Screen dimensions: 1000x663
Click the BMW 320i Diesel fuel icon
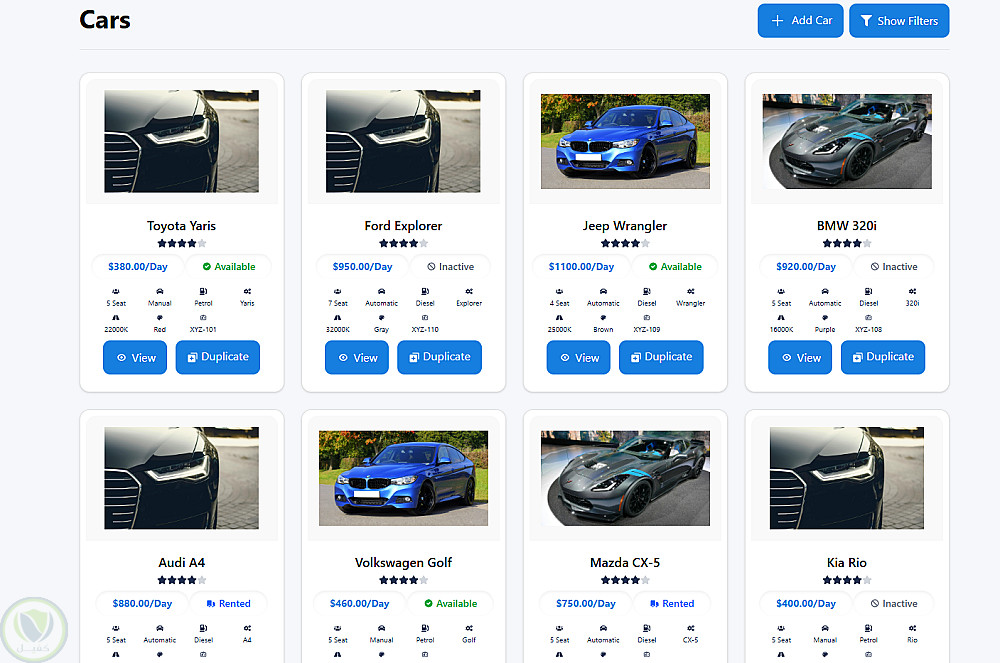869,291
